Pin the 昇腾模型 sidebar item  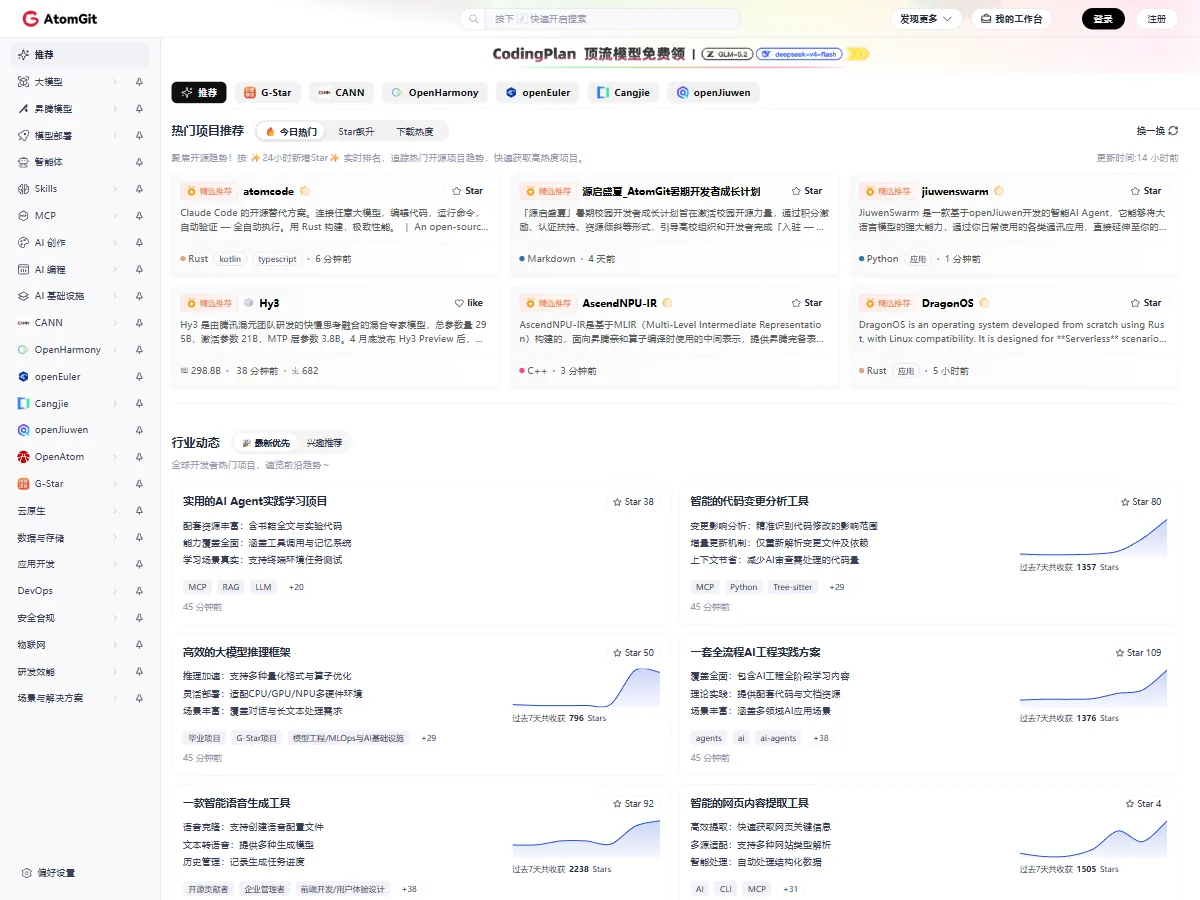[x=139, y=109]
